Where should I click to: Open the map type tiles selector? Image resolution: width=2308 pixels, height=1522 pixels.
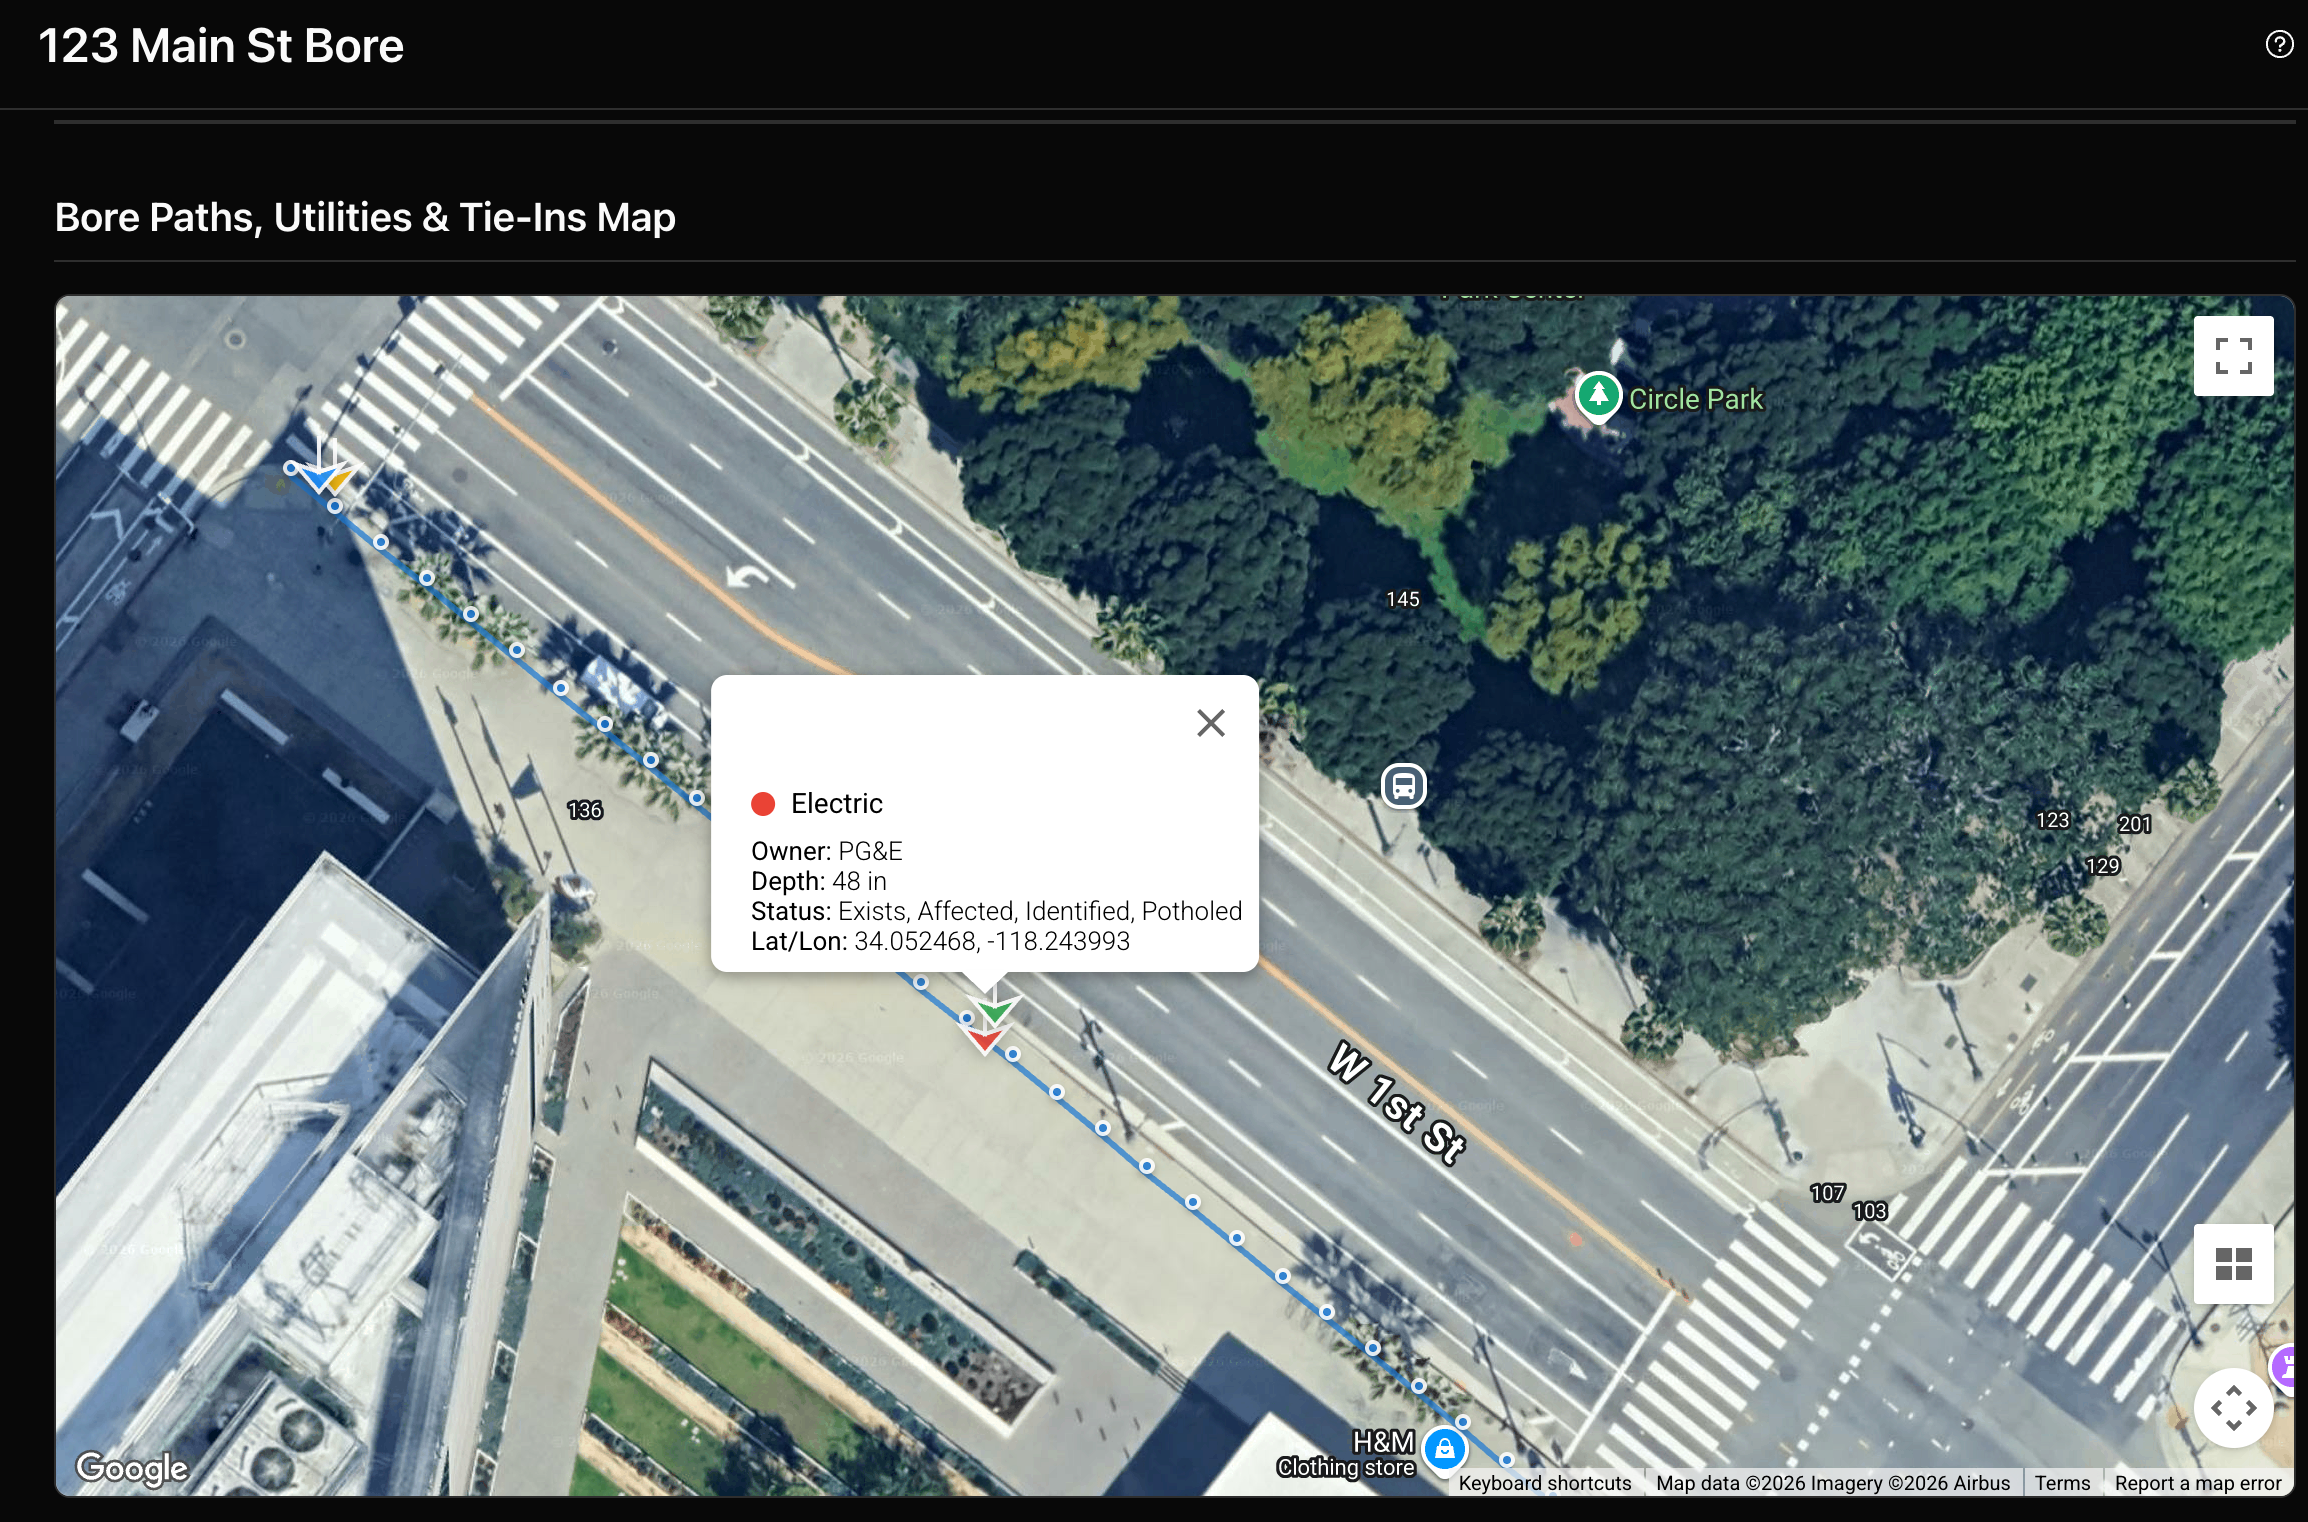coord(2234,1264)
